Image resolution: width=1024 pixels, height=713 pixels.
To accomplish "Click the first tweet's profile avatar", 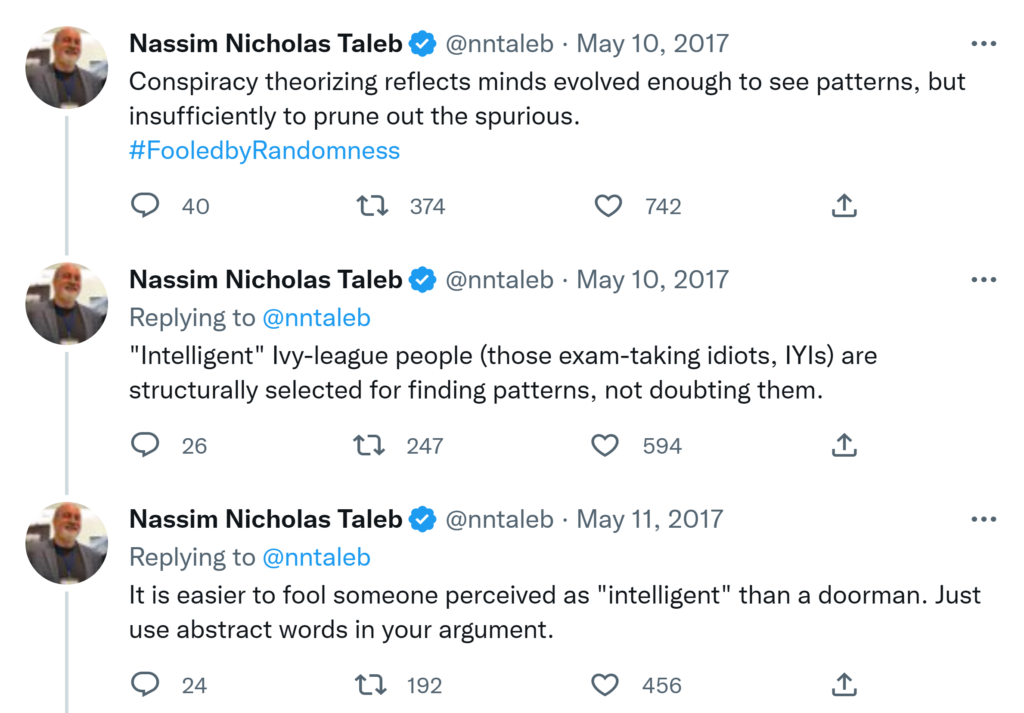I will [66, 68].
